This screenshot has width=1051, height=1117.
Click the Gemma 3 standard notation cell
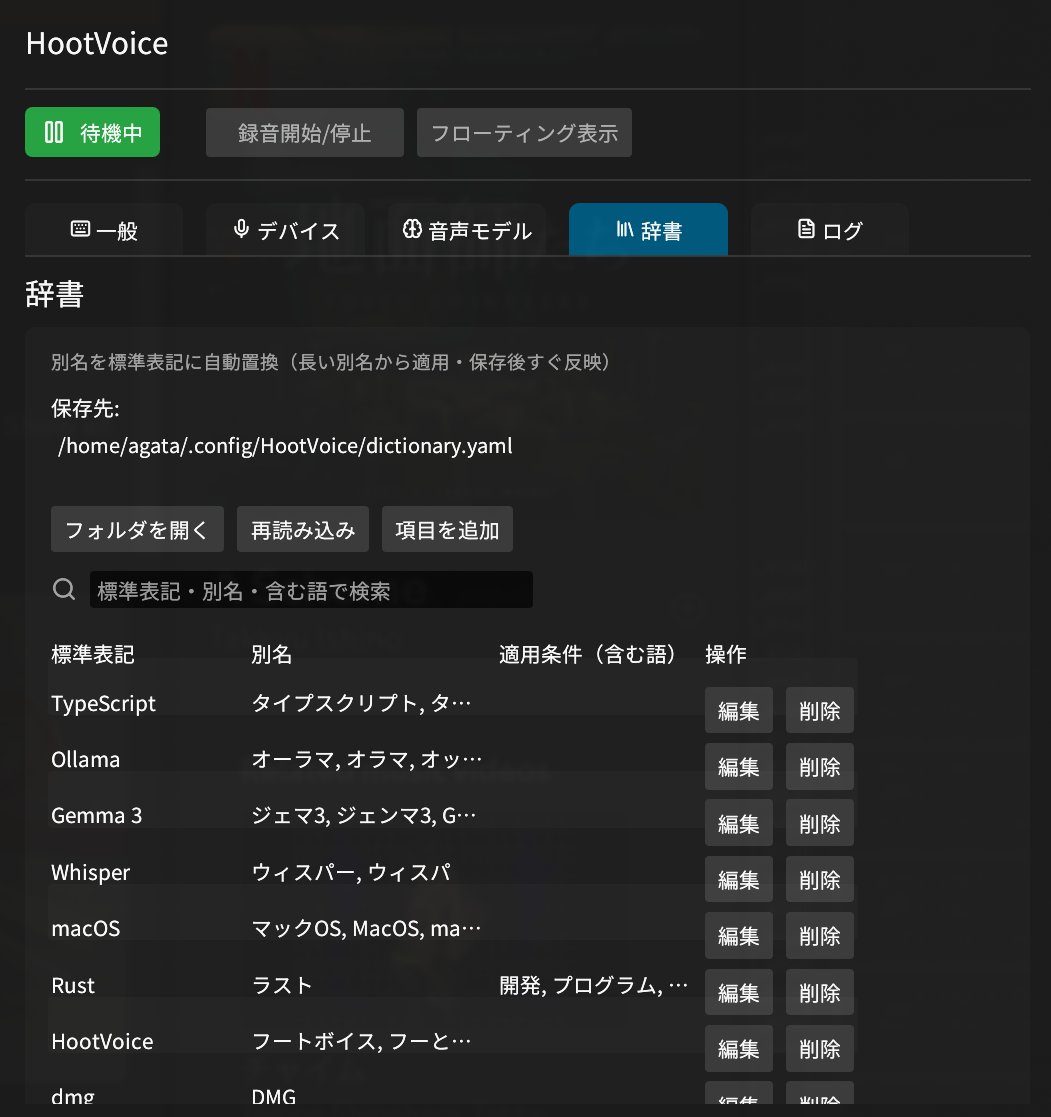pos(96,815)
